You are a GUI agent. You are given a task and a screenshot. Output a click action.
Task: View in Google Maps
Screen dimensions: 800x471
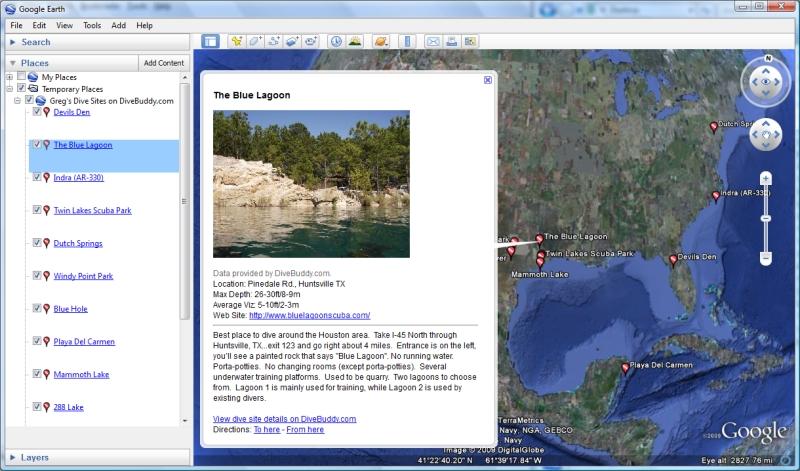tap(470, 41)
